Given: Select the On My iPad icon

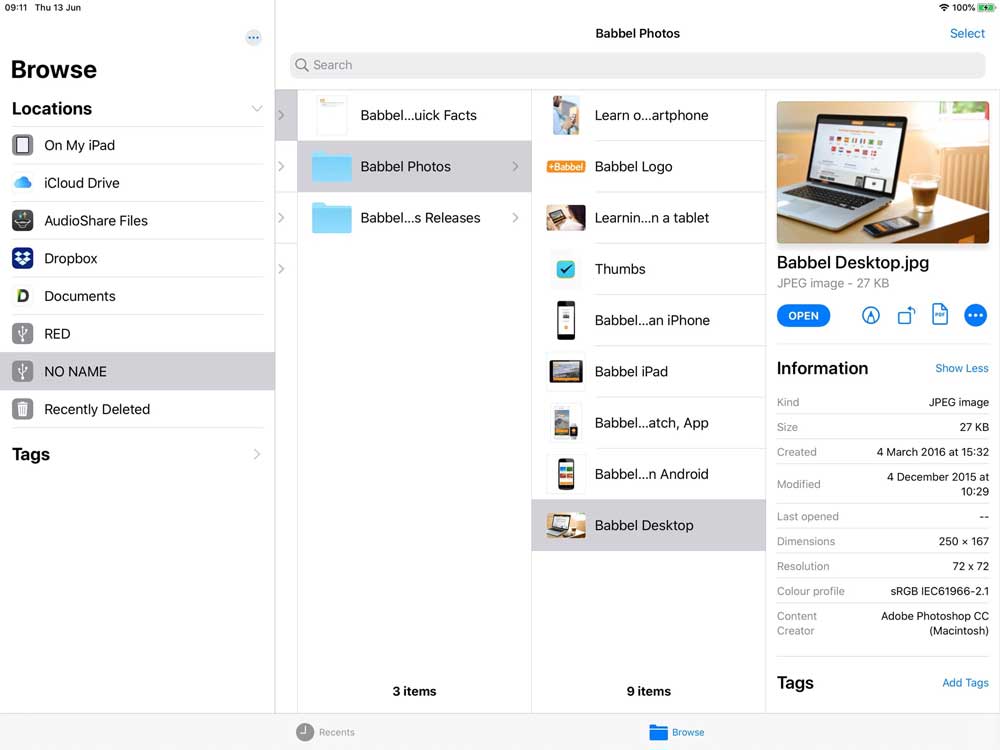Looking at the screenshot, I should coord(22,145).
